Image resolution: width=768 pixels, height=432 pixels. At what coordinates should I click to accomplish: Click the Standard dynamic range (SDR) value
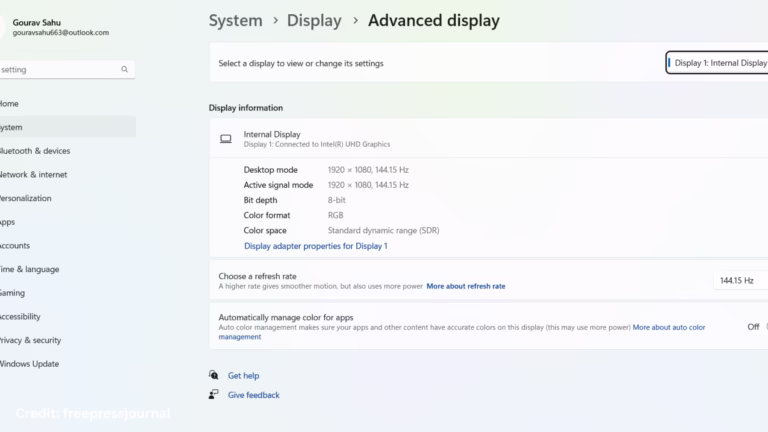[384, 230]
